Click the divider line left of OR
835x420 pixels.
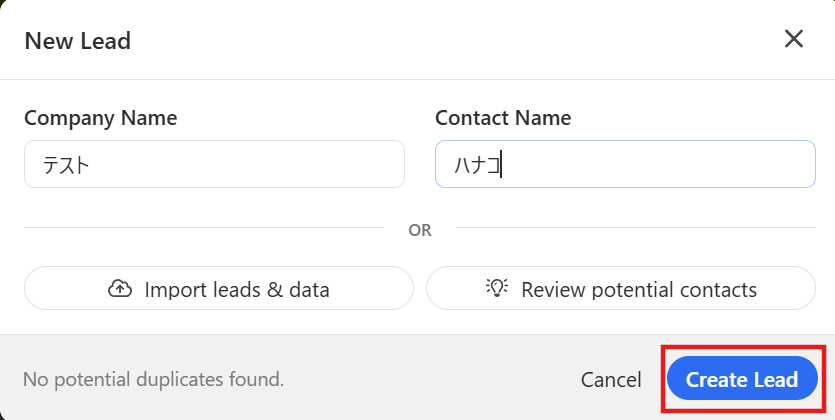(200, 229)
